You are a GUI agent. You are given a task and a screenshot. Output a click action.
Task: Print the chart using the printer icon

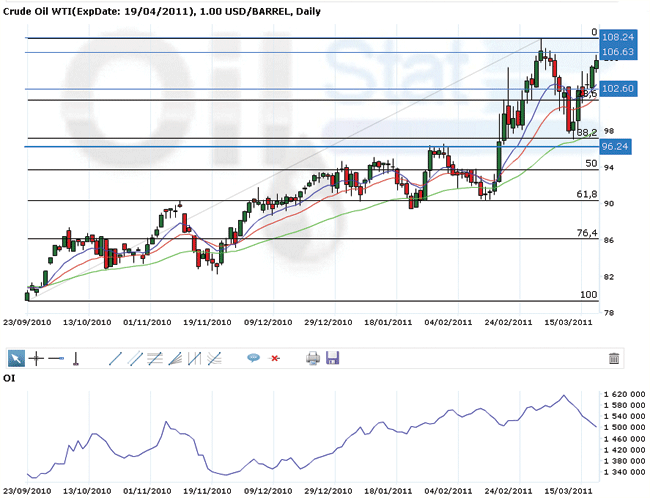(x=312, y=358)
